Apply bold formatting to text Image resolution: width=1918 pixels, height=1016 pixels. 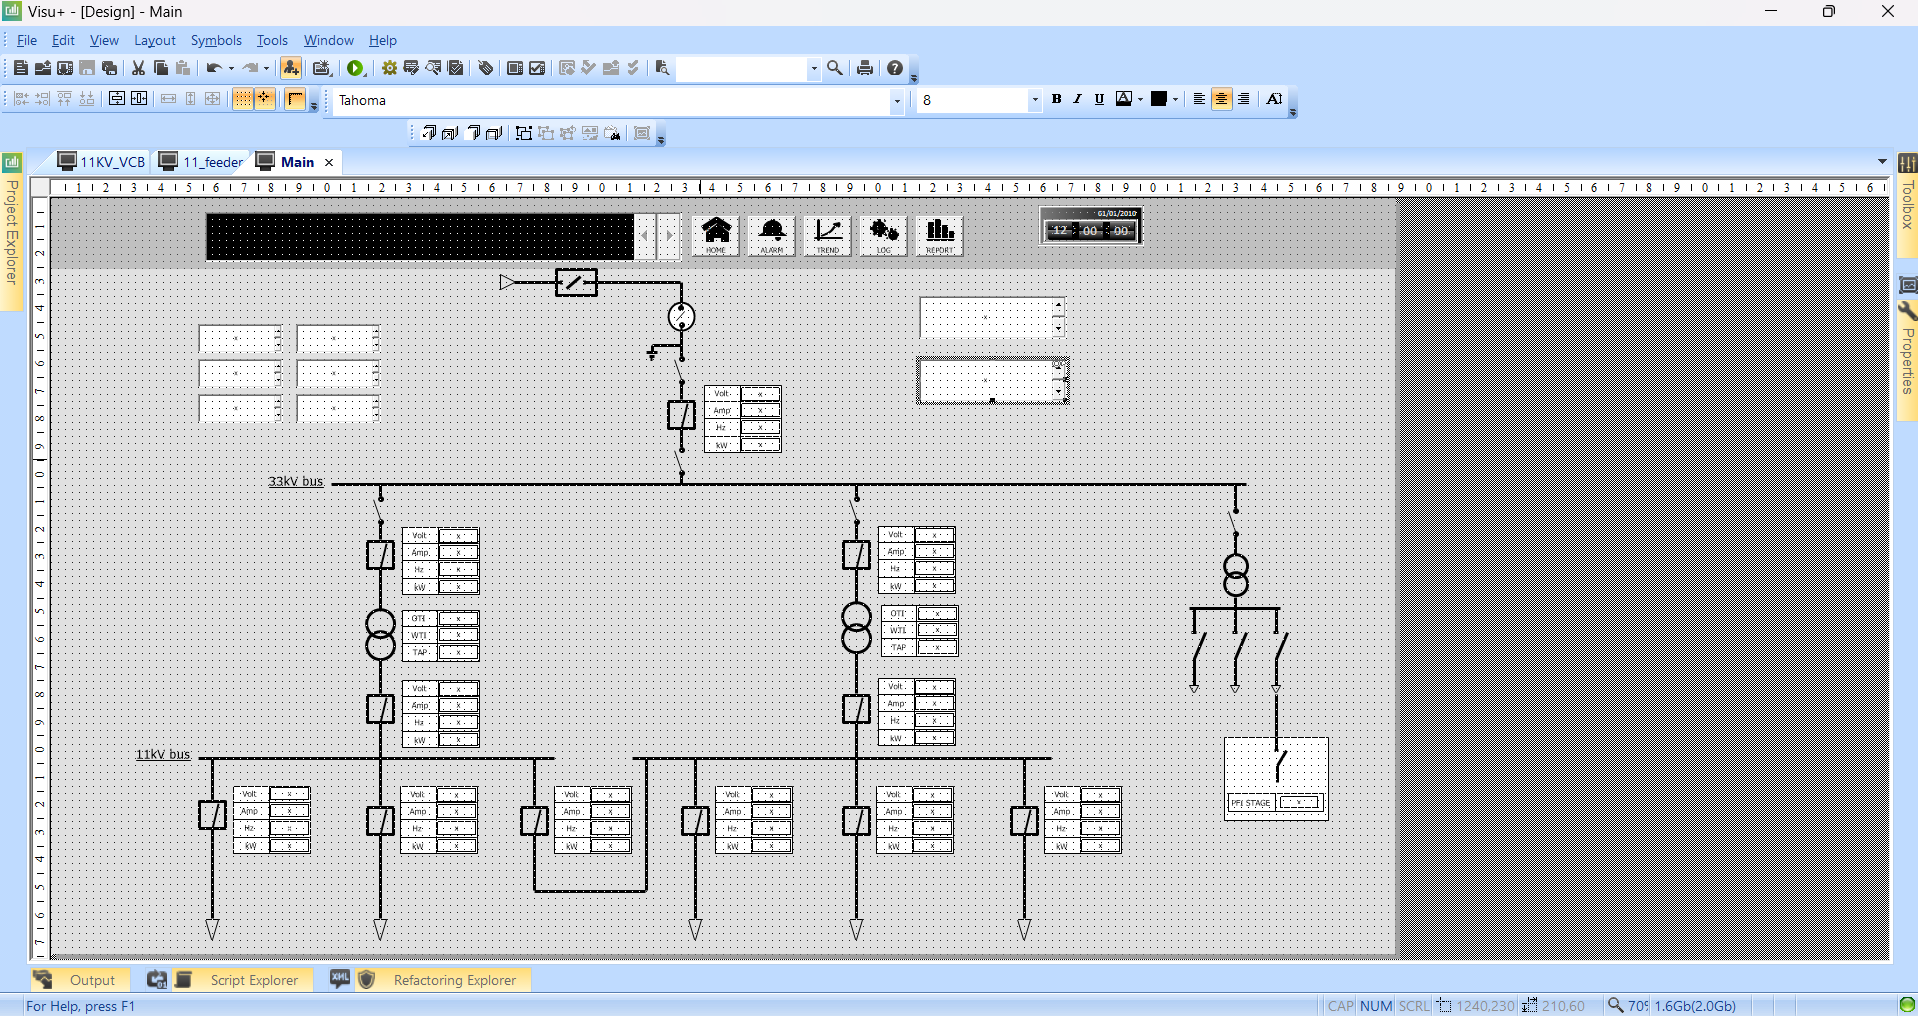coord(1058,99)
